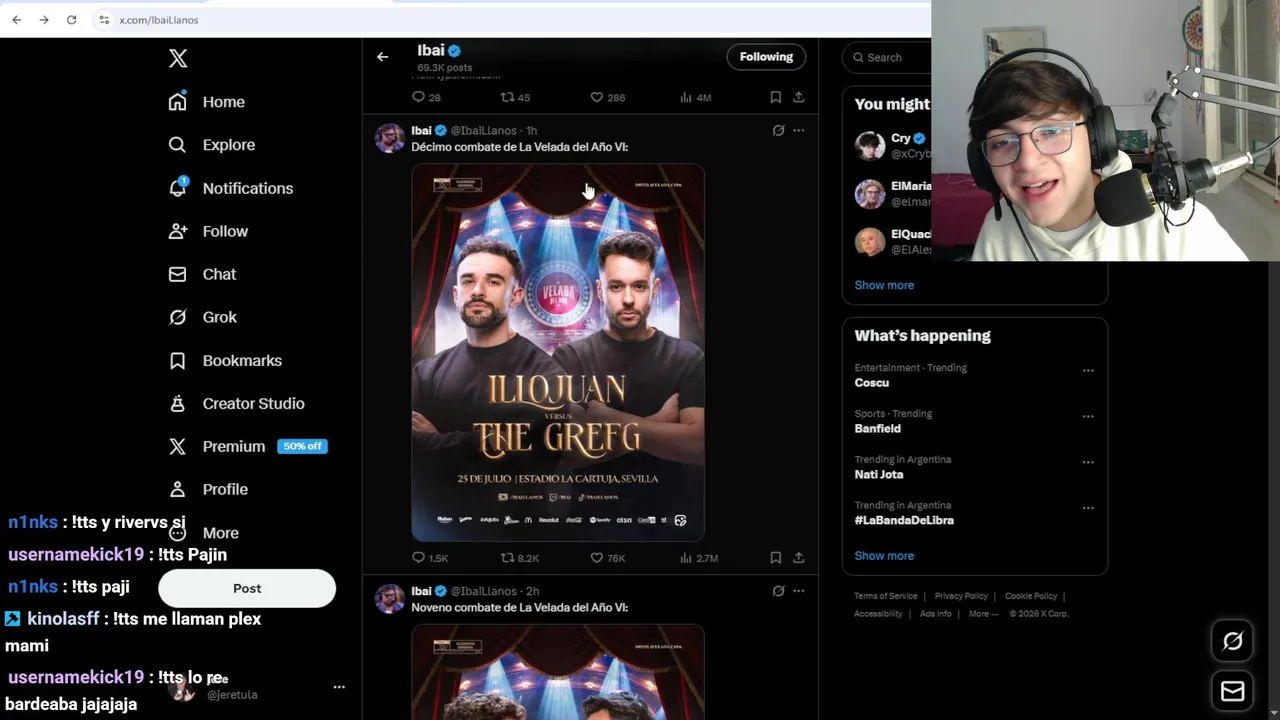
Task: Open options for #LaBandaDeLibra trend
Action: pos(1088,509)
